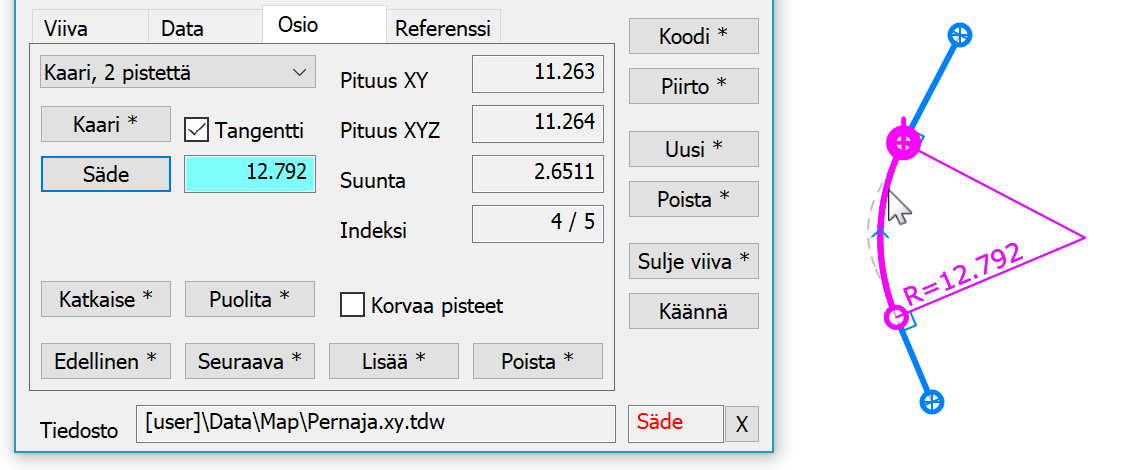
Task: Click the Katkaise button
Action: [x=106, y=299]
